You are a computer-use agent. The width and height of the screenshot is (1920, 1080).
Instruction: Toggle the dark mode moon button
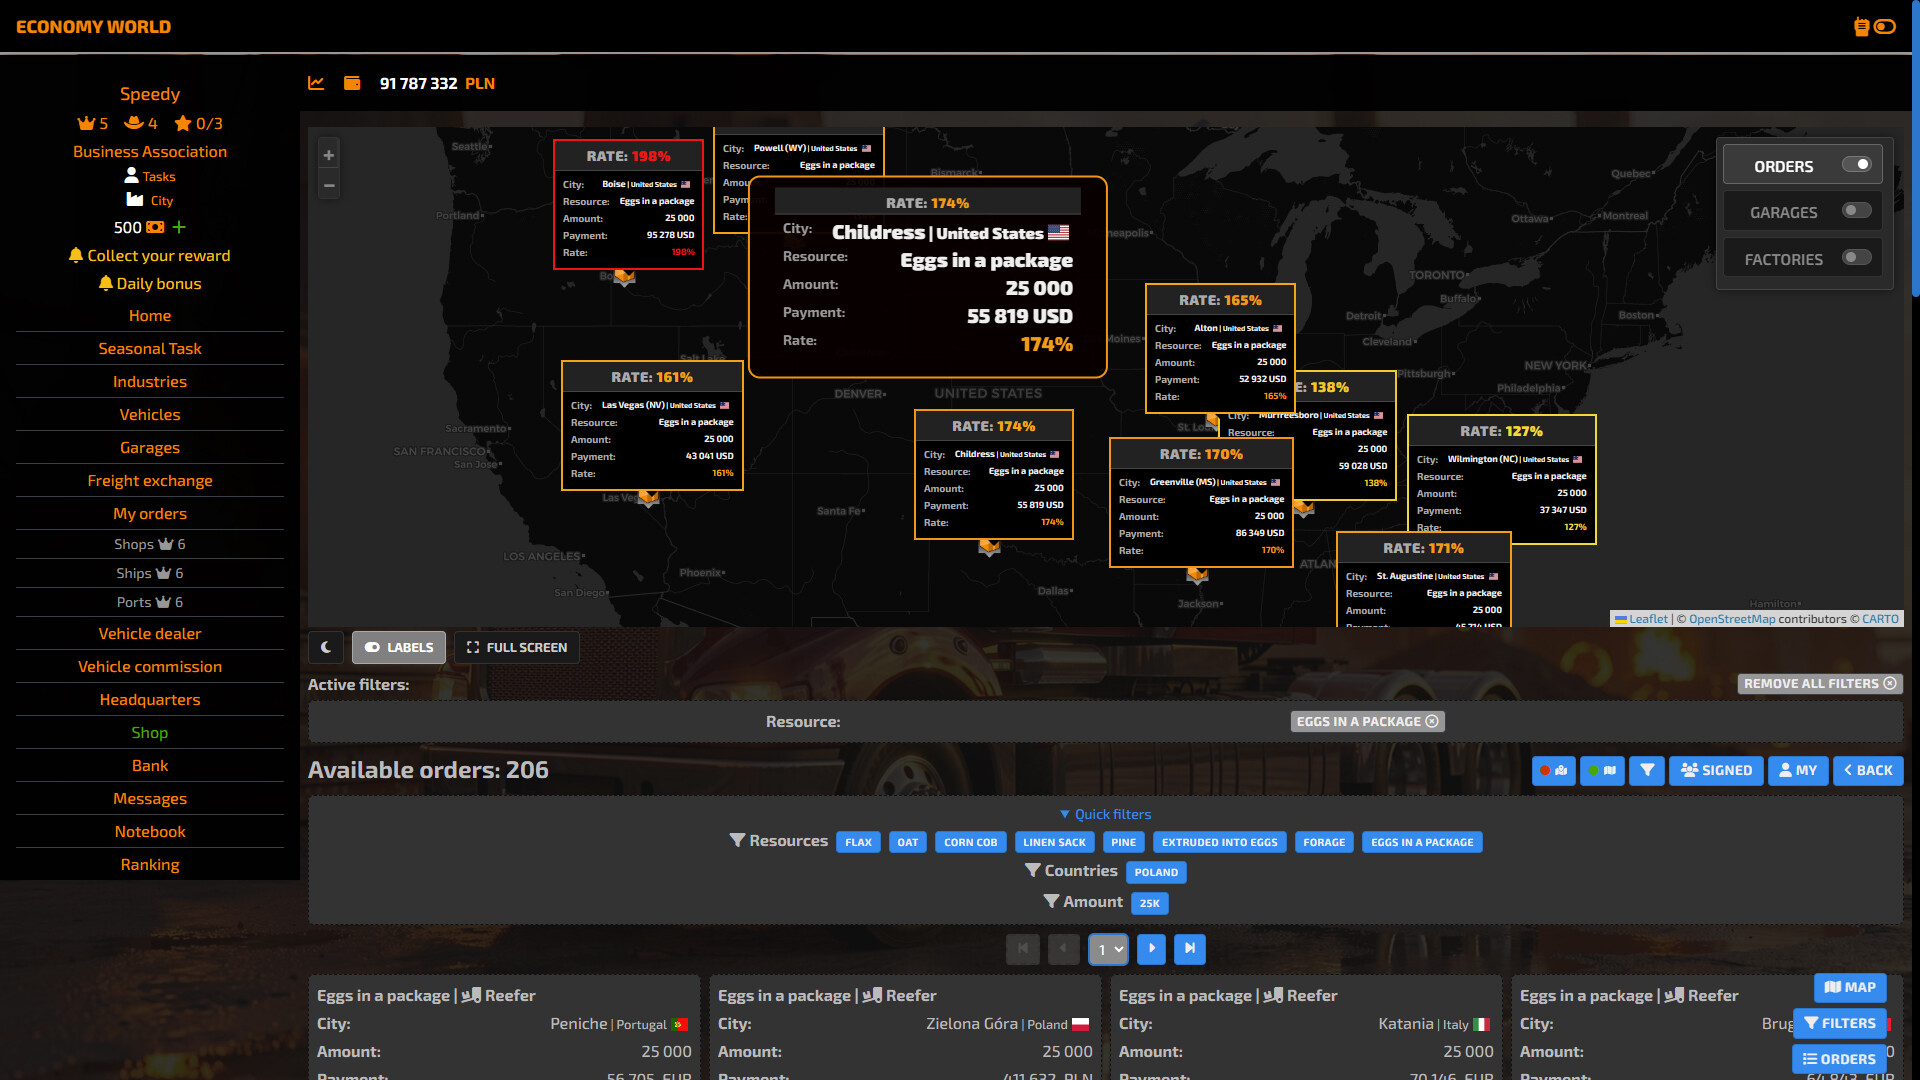click(x=326, y=647)
